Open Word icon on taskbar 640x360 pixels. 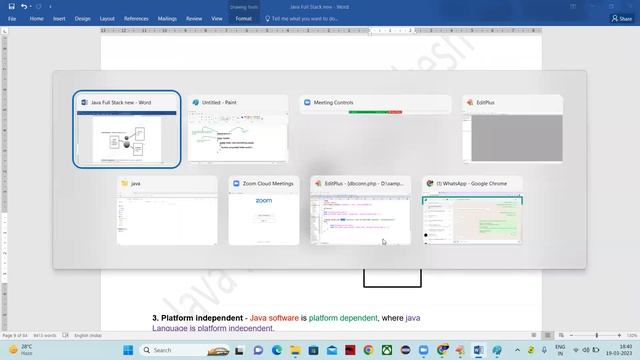tap(478, 350)
